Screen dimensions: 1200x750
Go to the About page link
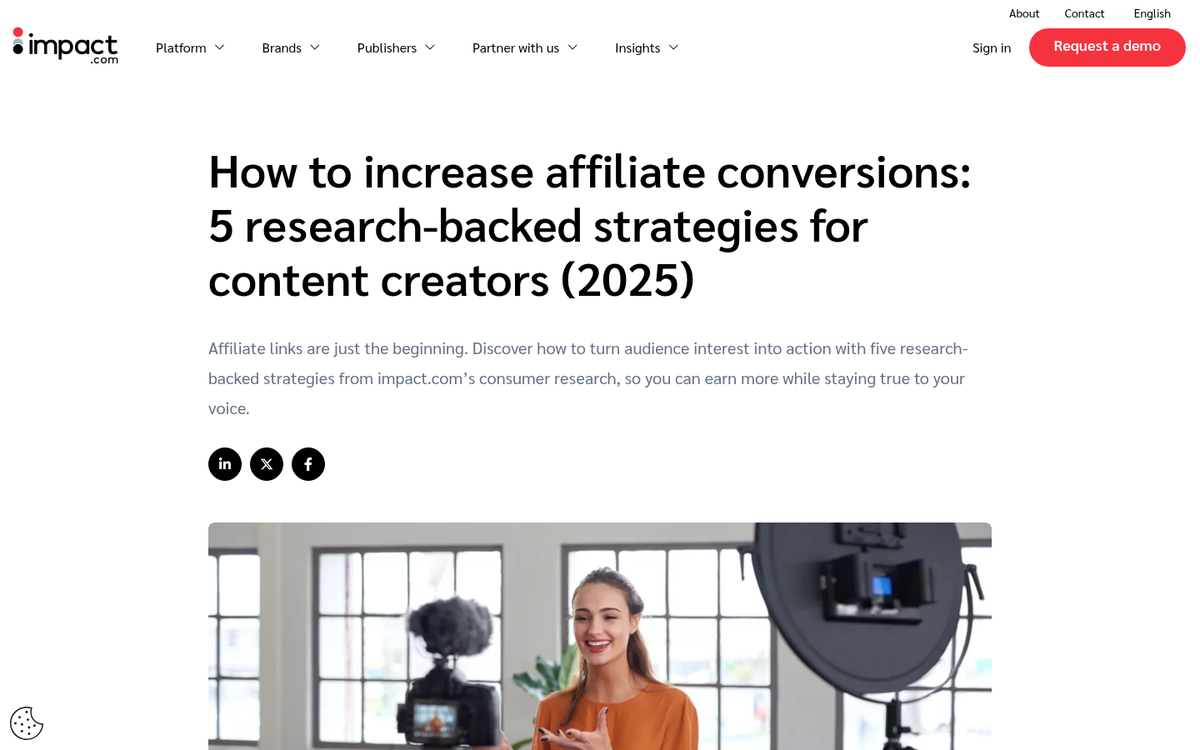pyautogui.click(x=1024, y=13)
